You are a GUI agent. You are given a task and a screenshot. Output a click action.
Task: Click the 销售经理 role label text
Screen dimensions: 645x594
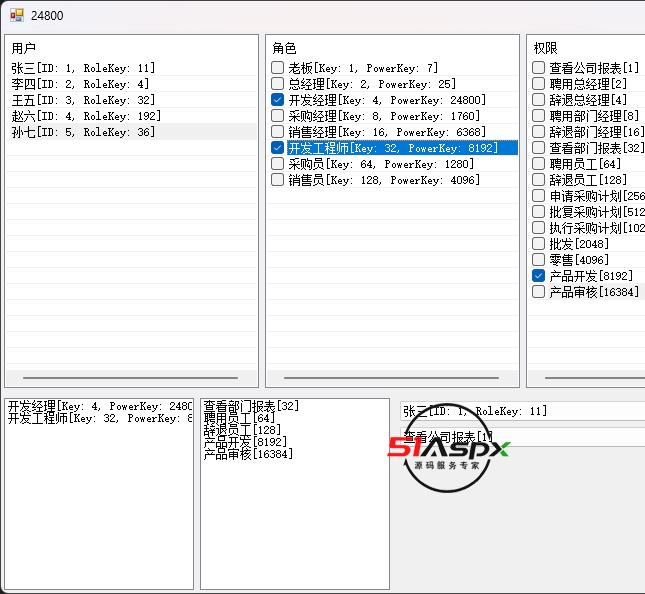pos(387,132)
